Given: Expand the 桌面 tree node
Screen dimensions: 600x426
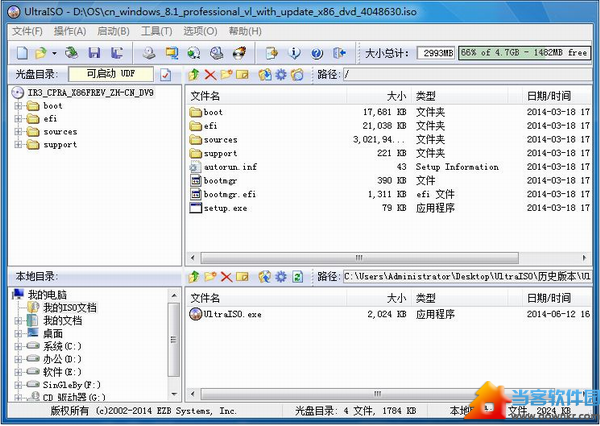Looking at the screenshot, I should point(18,333).
